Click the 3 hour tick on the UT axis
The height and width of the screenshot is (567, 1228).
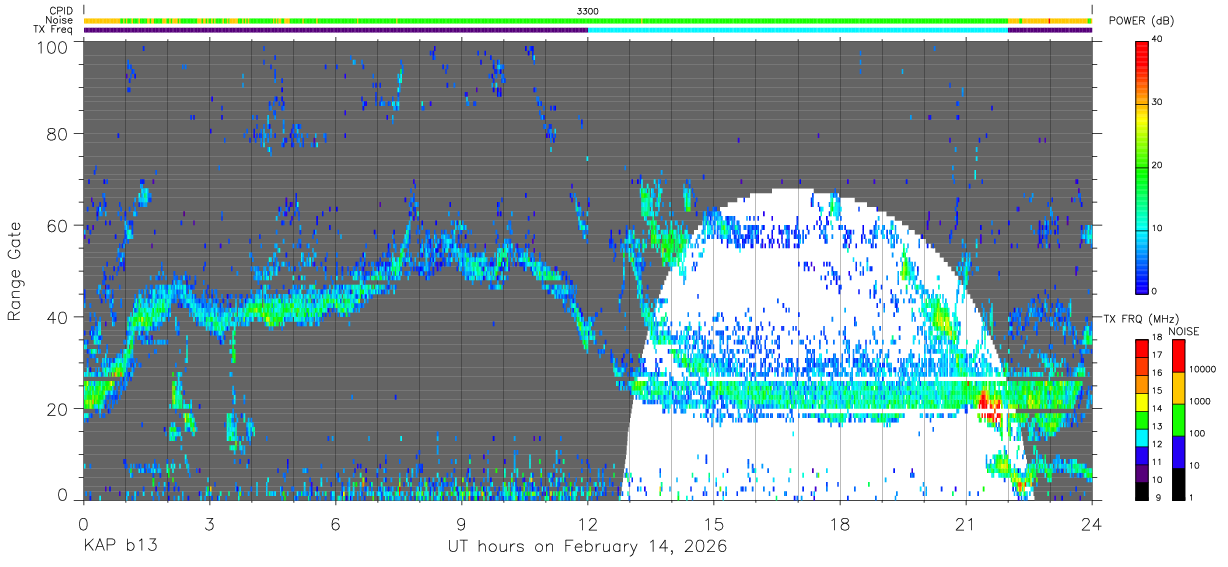pyautogui.click(x=209, y=523)
